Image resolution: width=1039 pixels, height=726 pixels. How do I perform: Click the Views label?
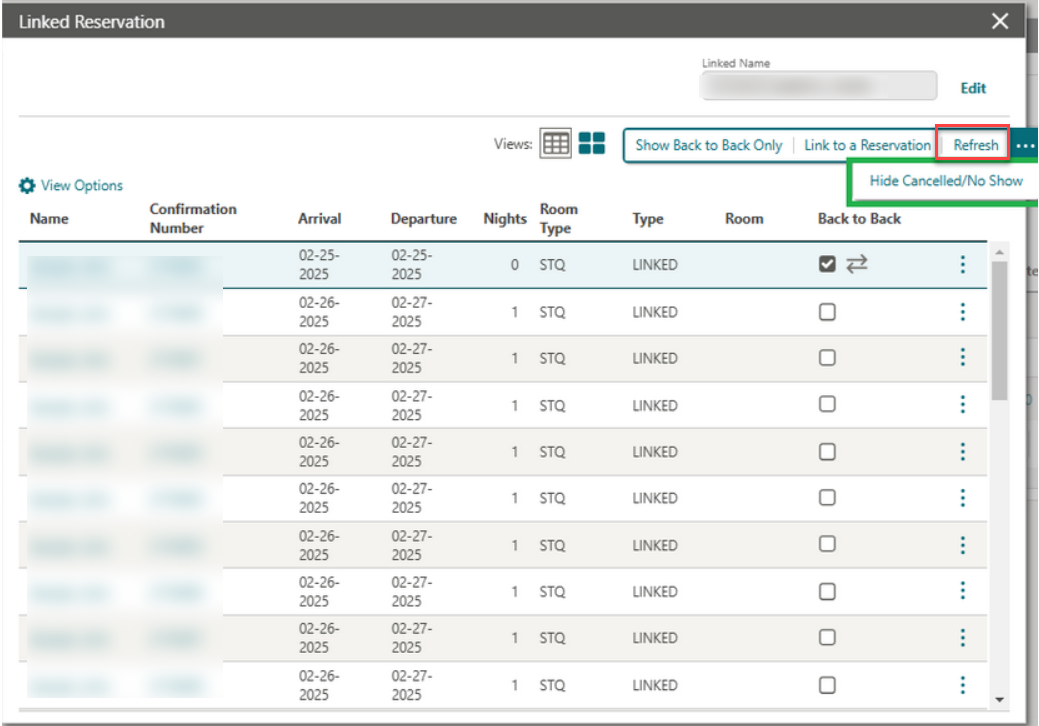click(x=513, y=144)
